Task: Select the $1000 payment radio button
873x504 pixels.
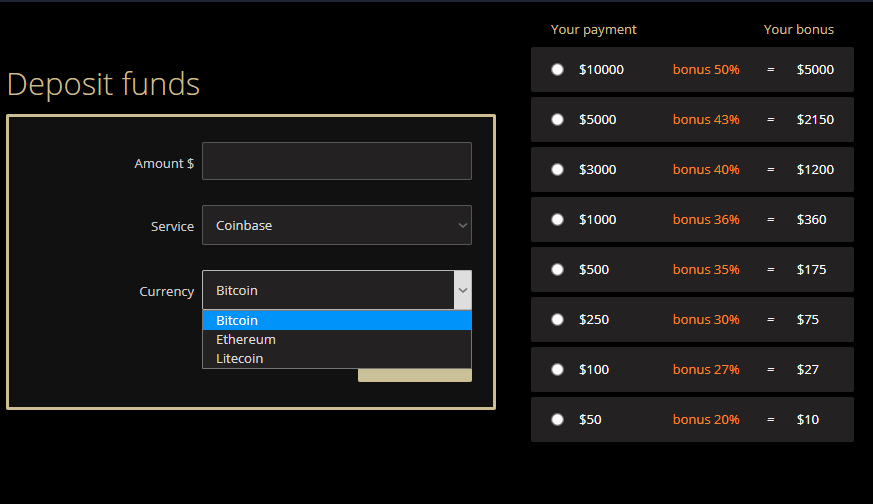Action: pos(557,219)
